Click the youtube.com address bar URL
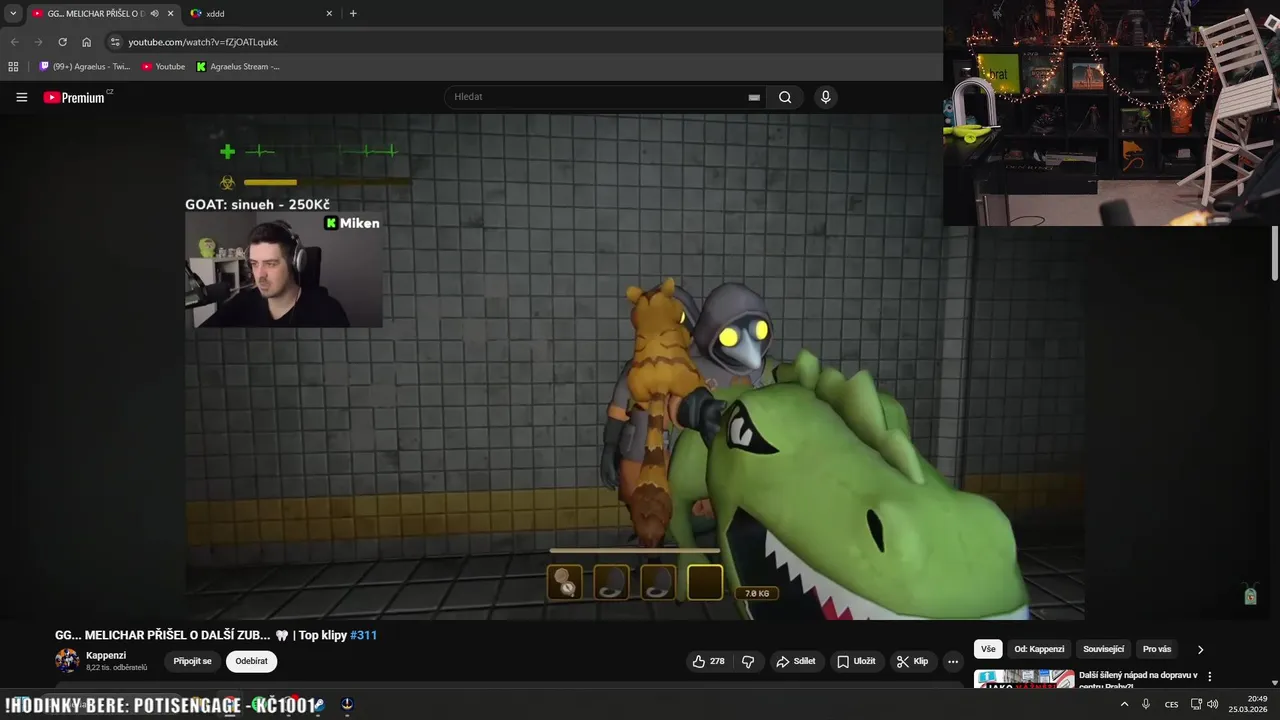This screenshot has height=720, width=1280. tap(203, 42)
